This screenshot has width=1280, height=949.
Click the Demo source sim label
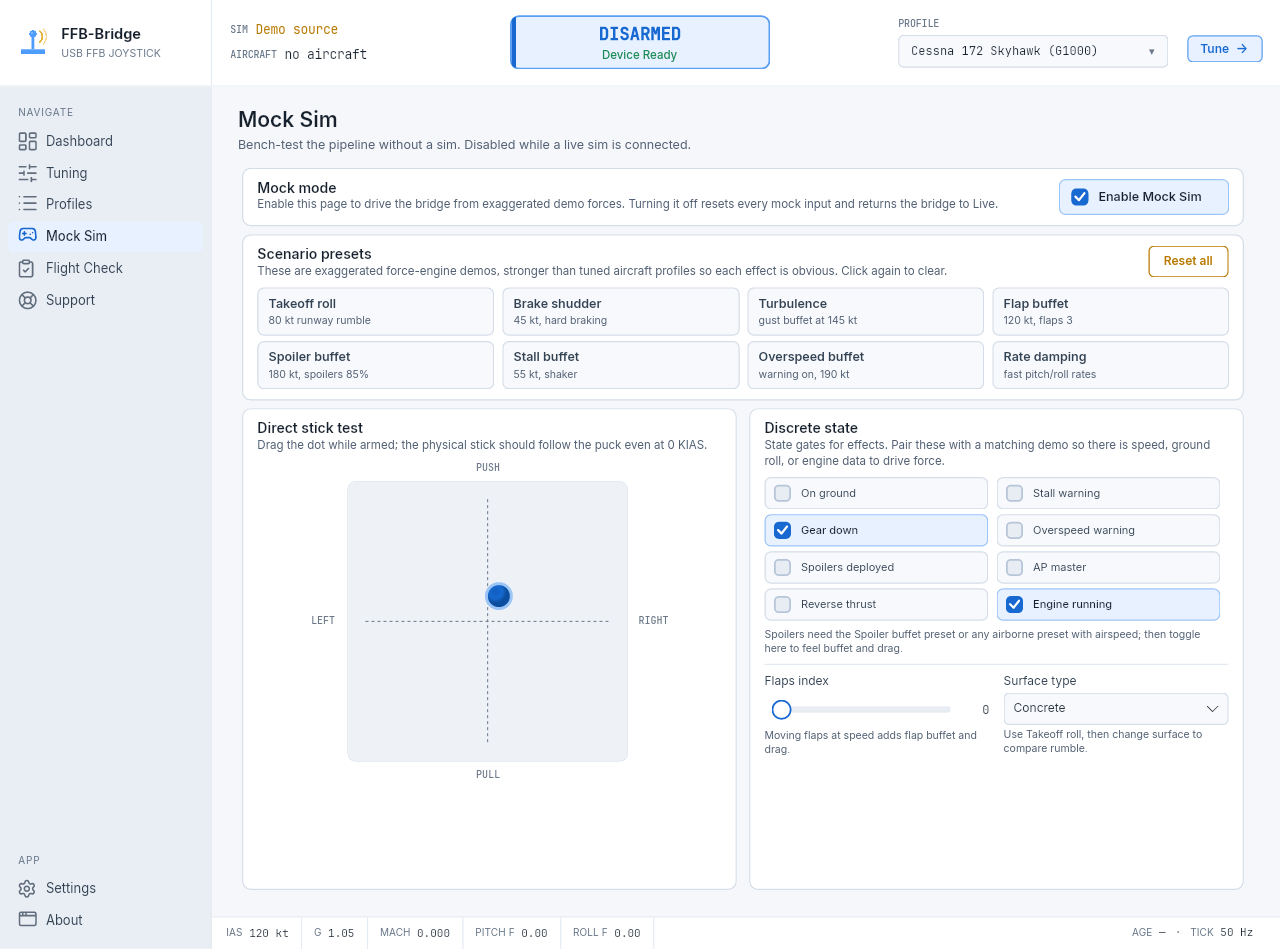(x=297, y=30)
